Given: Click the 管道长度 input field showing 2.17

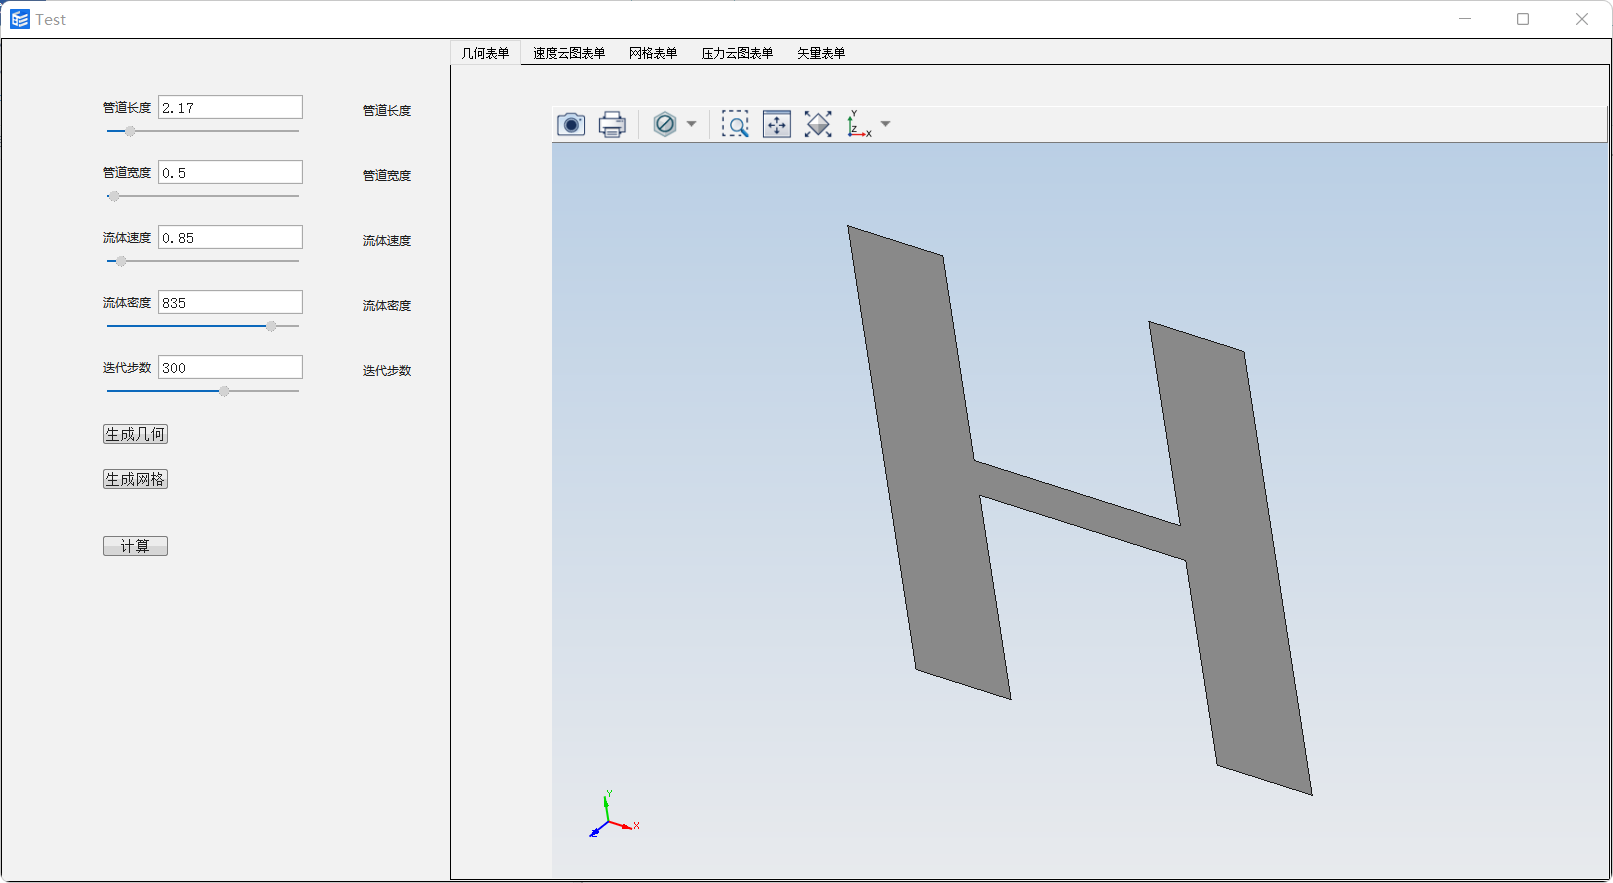Looking at the screenshot, I should pyautogui.click(x=230, y=107).
